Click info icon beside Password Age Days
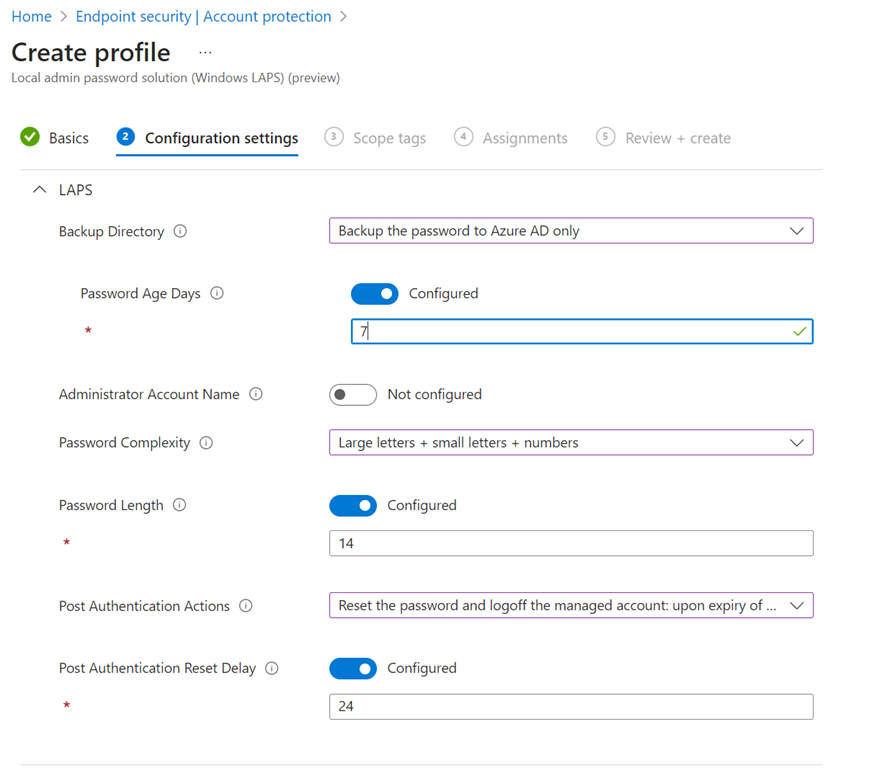Viewport: 885px width, 768px height. (x=217, y=294)
